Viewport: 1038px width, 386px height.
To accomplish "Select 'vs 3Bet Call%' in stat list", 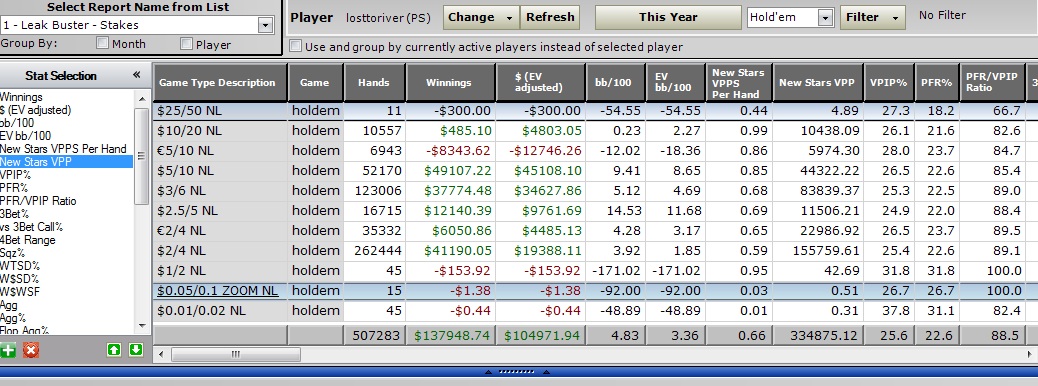I will tap(32, 227).
